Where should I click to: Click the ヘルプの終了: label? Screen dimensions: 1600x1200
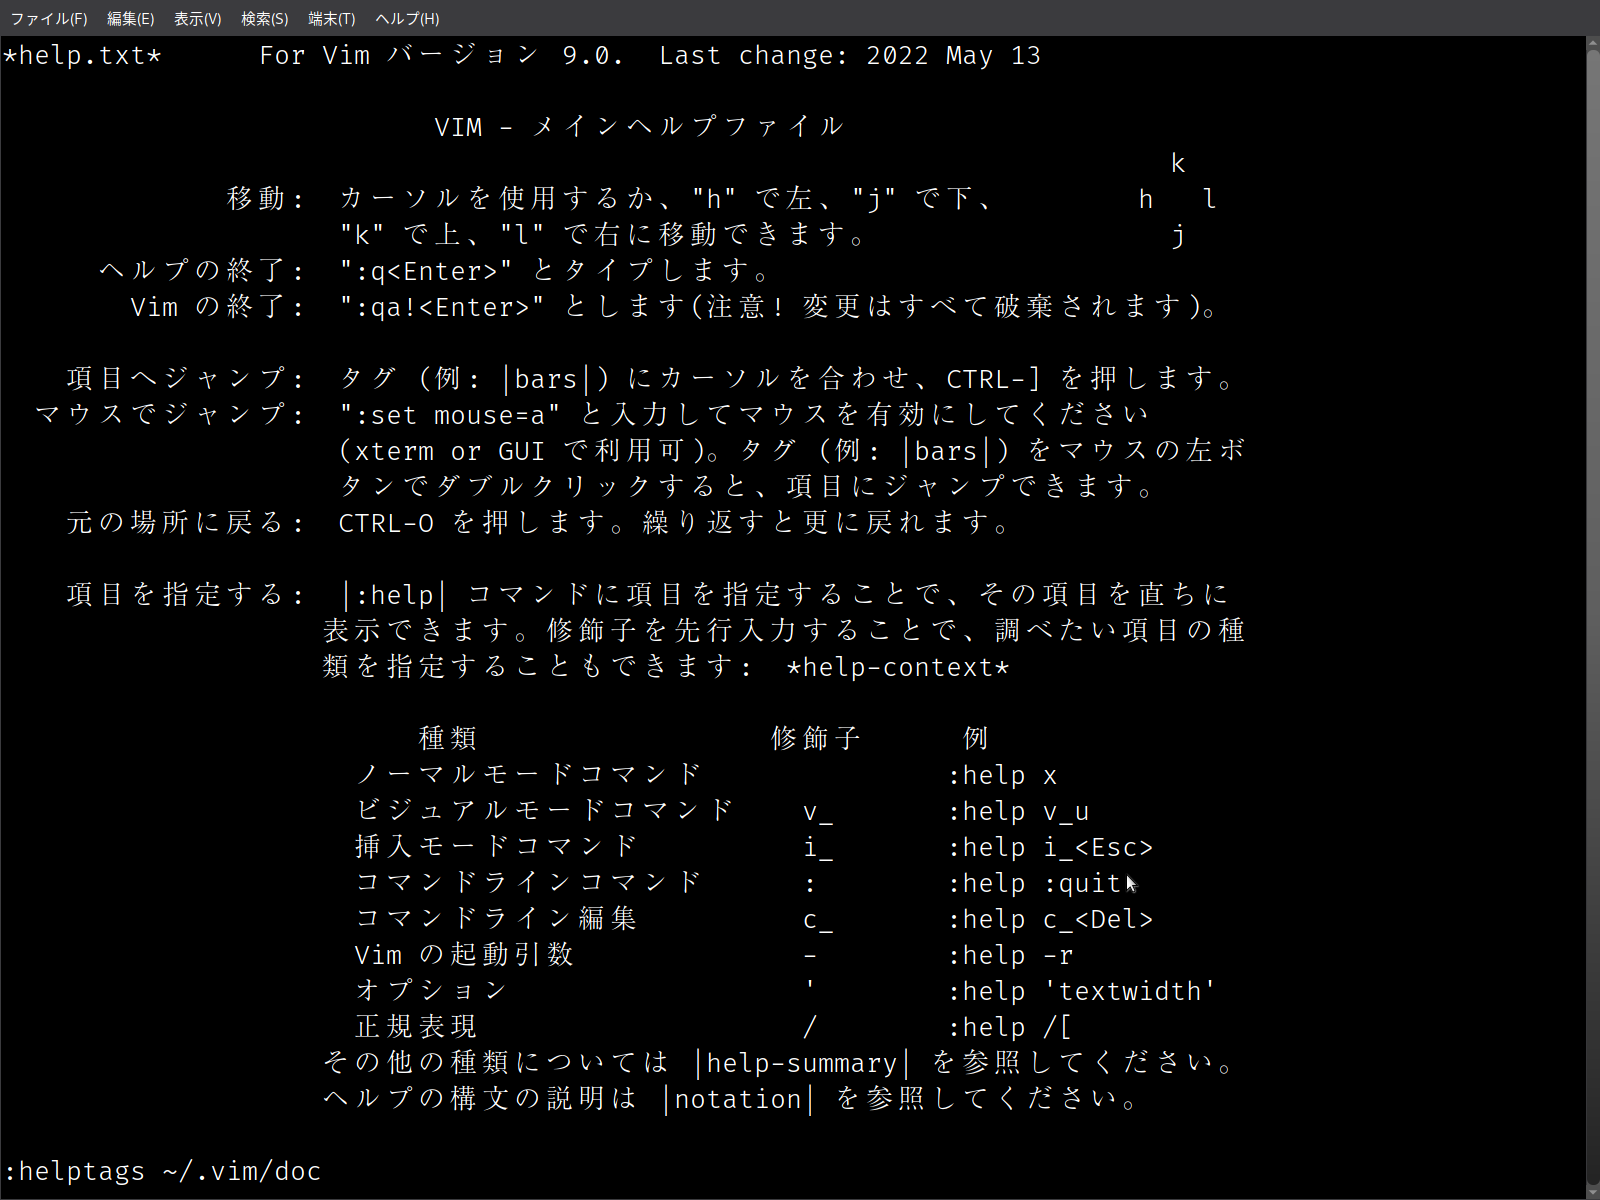(202, 271)
